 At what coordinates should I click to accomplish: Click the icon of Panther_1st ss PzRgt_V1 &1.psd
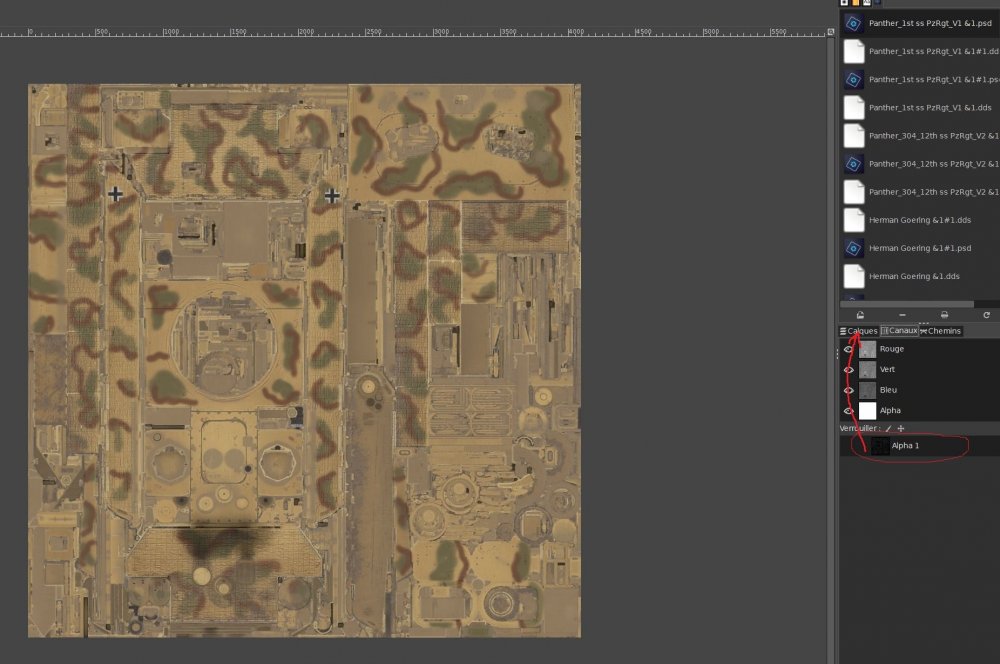click(x=853, y=23)
